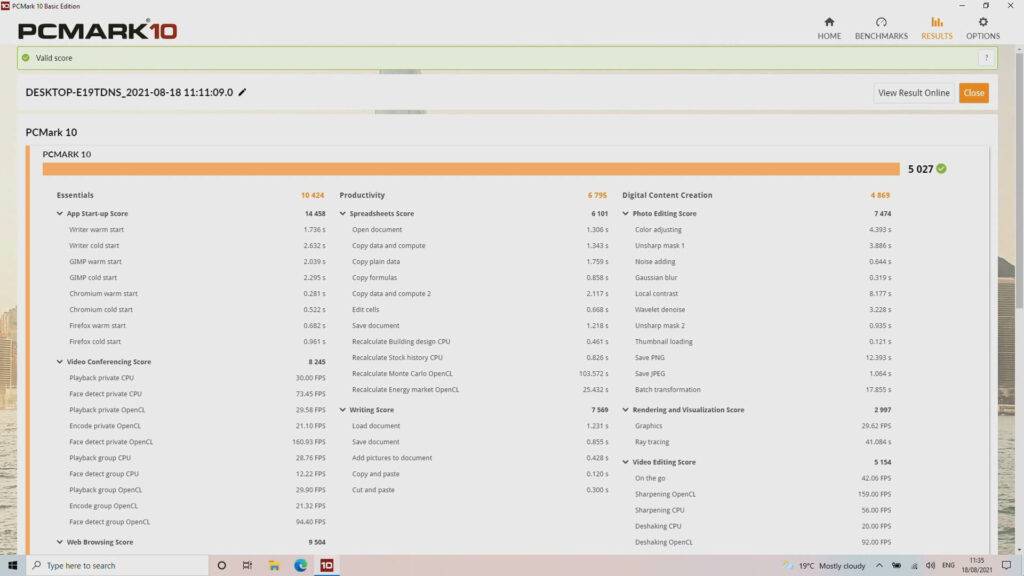Screen dimensions: 1024x576
Task: Open the BENCHMARKS section
Action: 881,28
